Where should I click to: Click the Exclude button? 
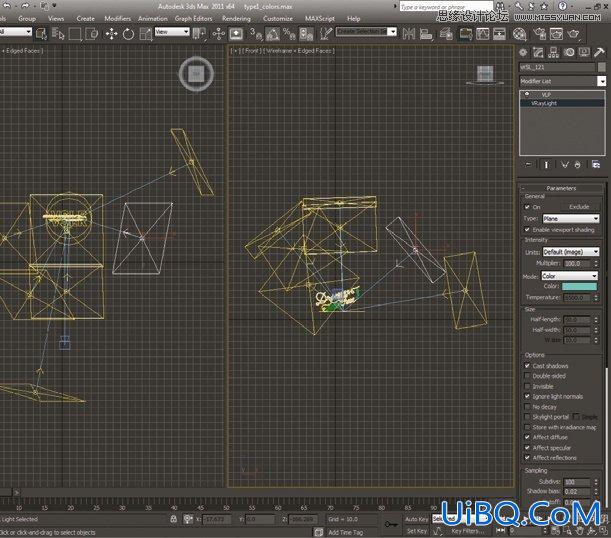click(x=579, y=207)
